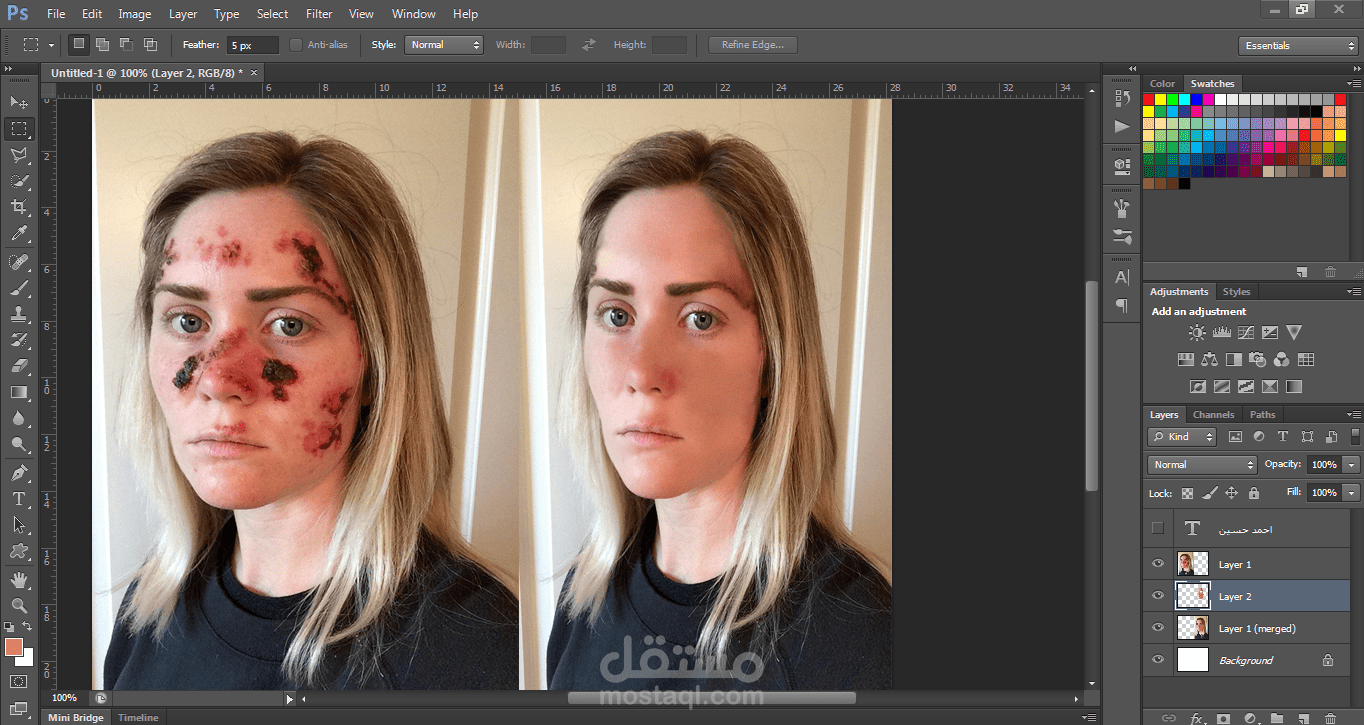The height and width of the screenshot is (725, 1364).
Task: Hide Layer 1 (merged) visibility eye
Action: tap(1158, 628)
